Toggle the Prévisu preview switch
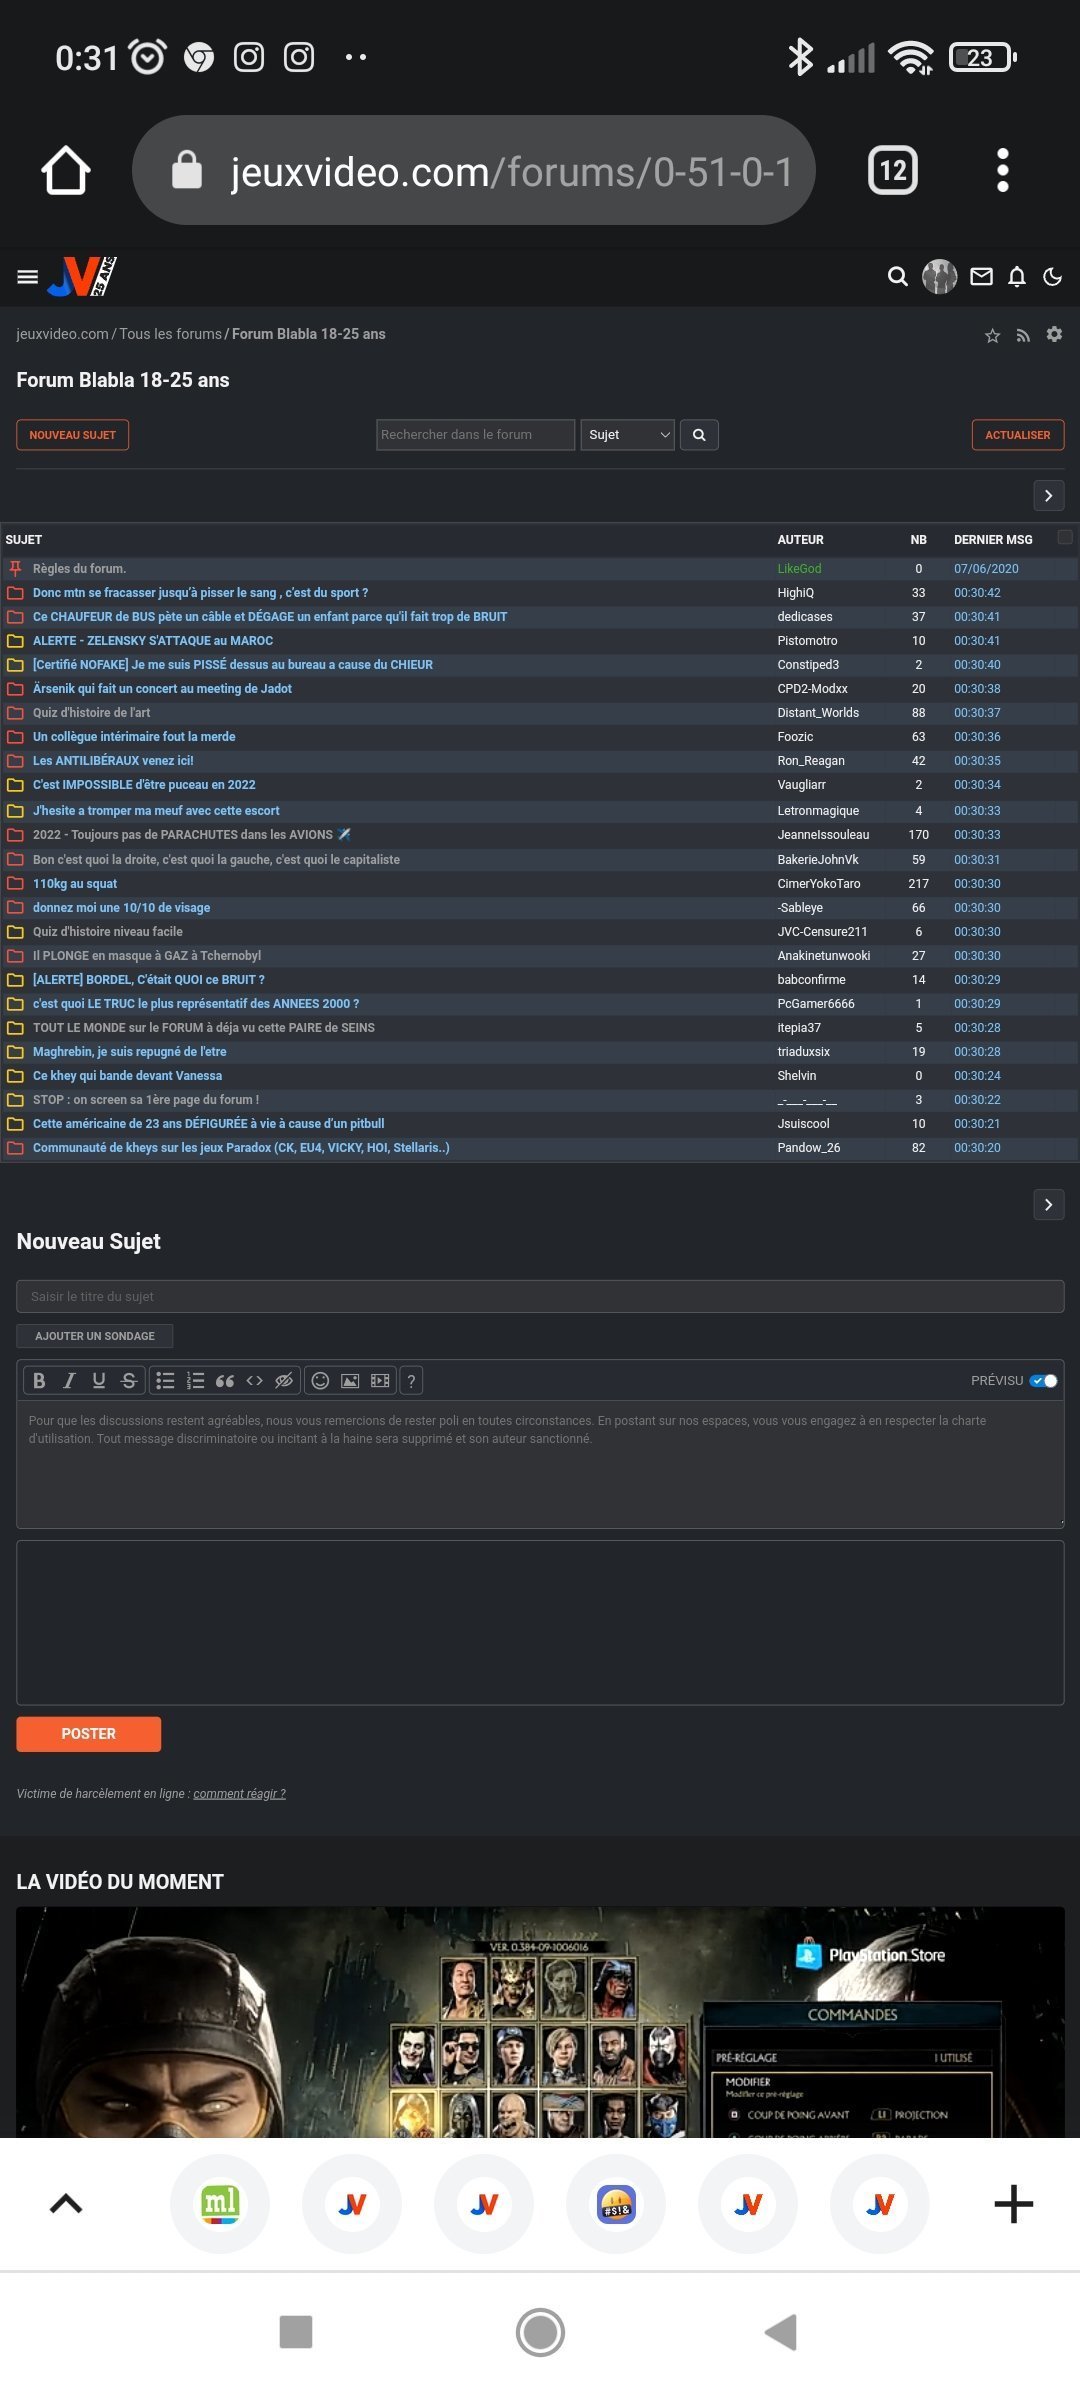 click(1044, 1381)
